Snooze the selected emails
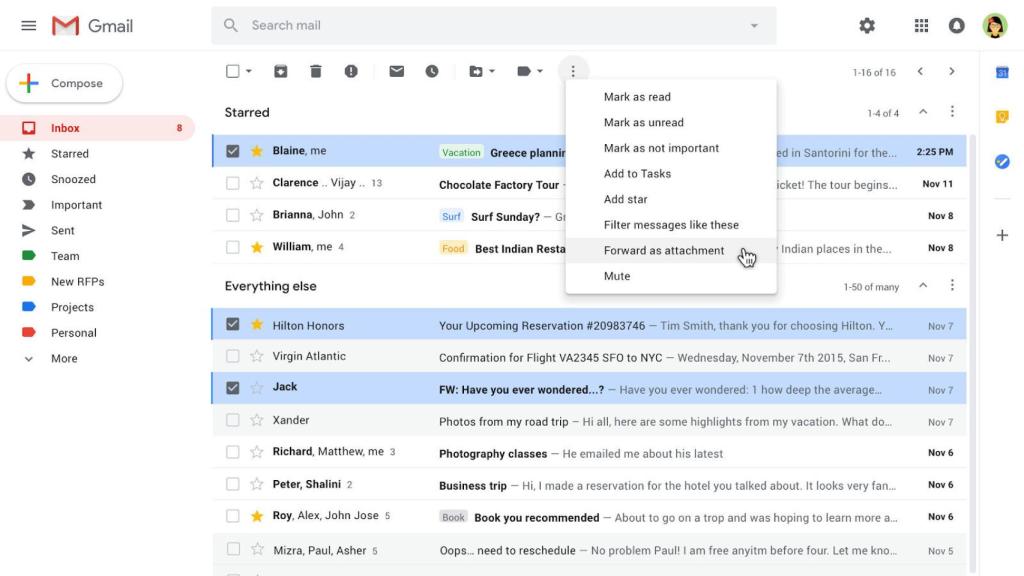This screenshot has width=1024, height=576. click(431, 71)
